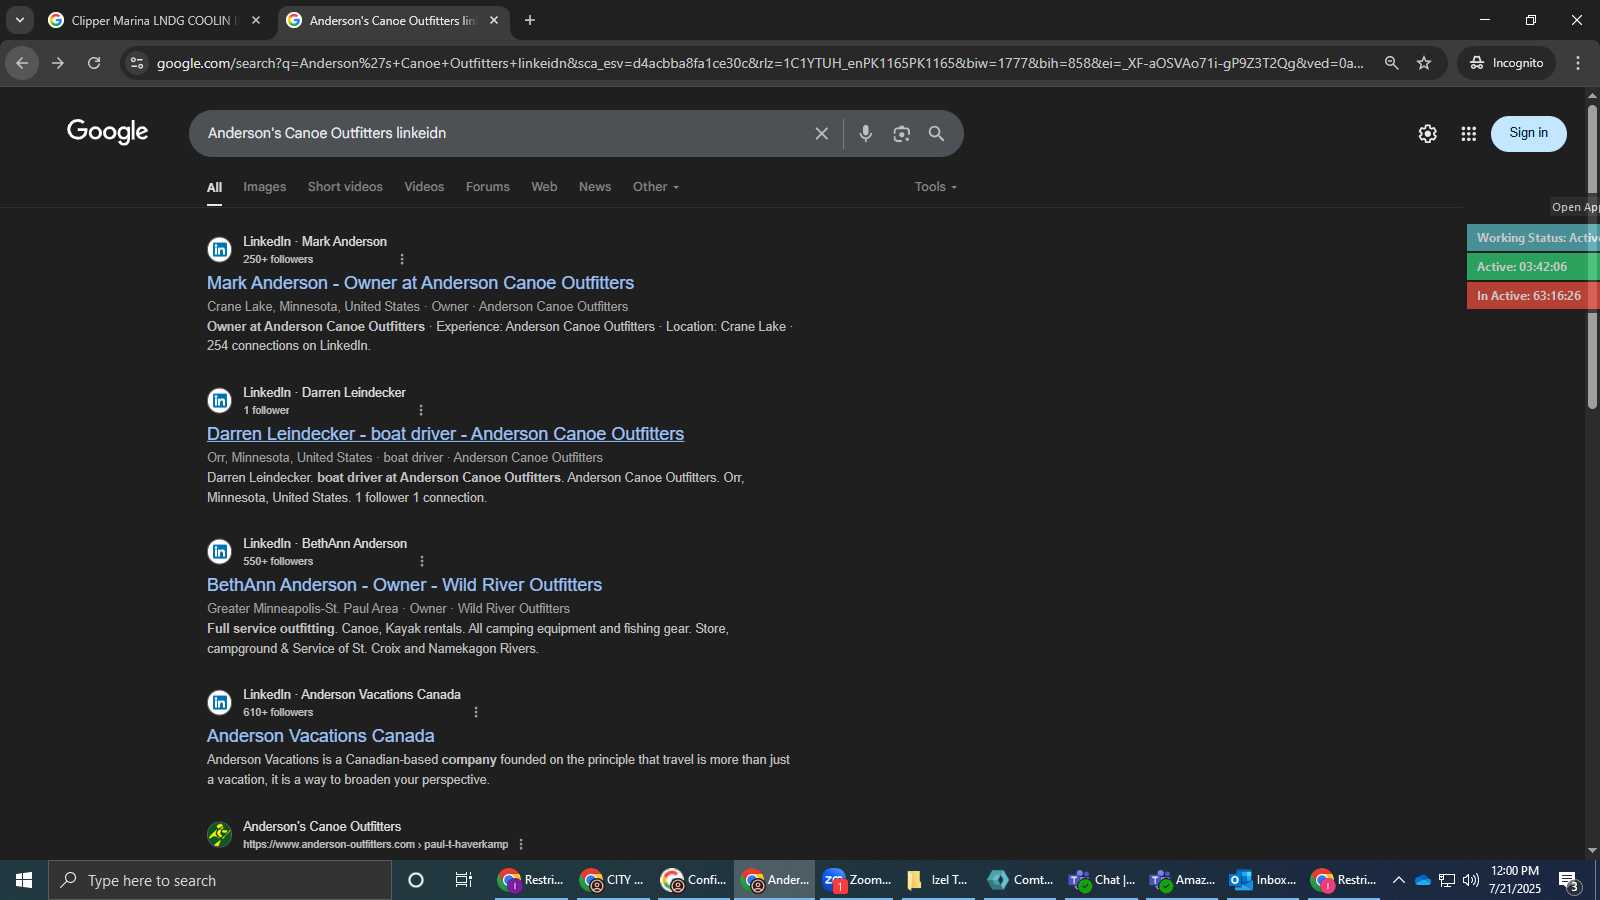This screenshot has height=900, width=1600.
Task: Open Windows Start menu
Action: click(x=24, y=880)
